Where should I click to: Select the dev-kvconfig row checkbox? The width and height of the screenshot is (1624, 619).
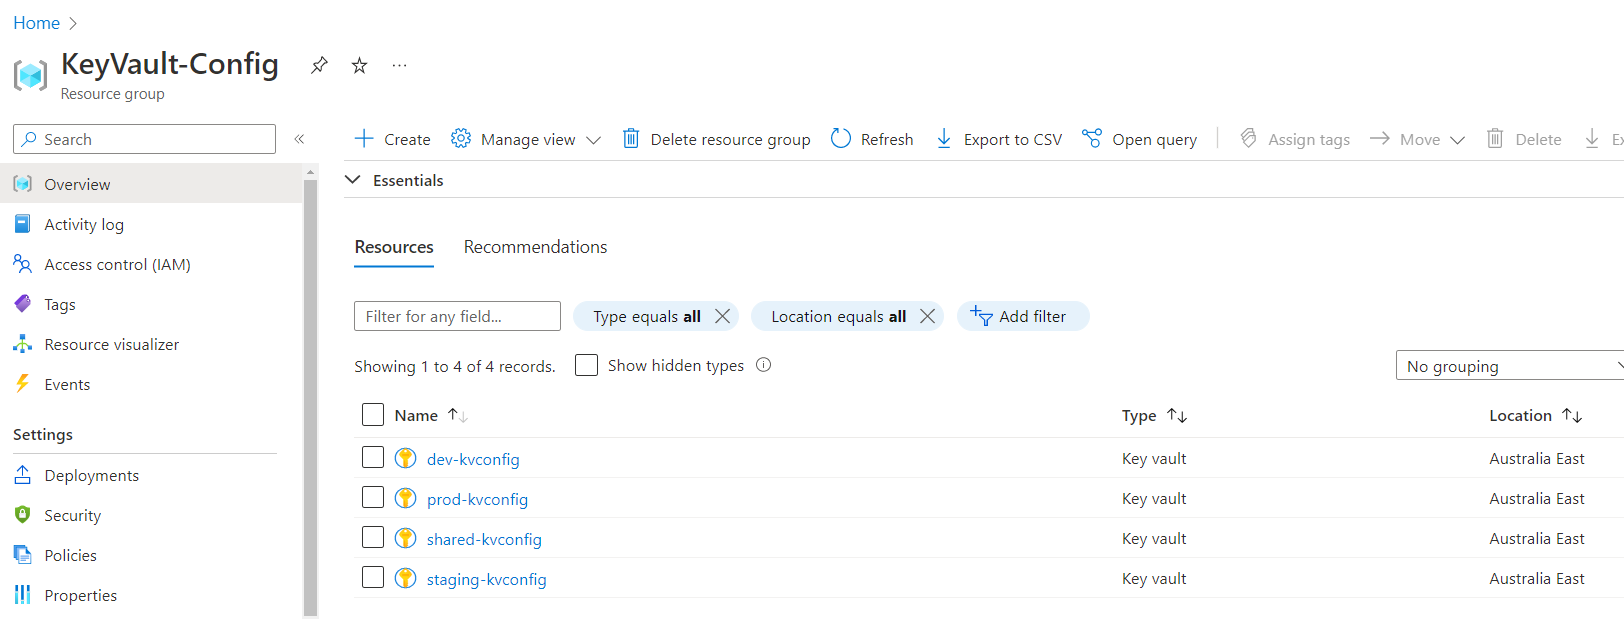pos(373,458)
